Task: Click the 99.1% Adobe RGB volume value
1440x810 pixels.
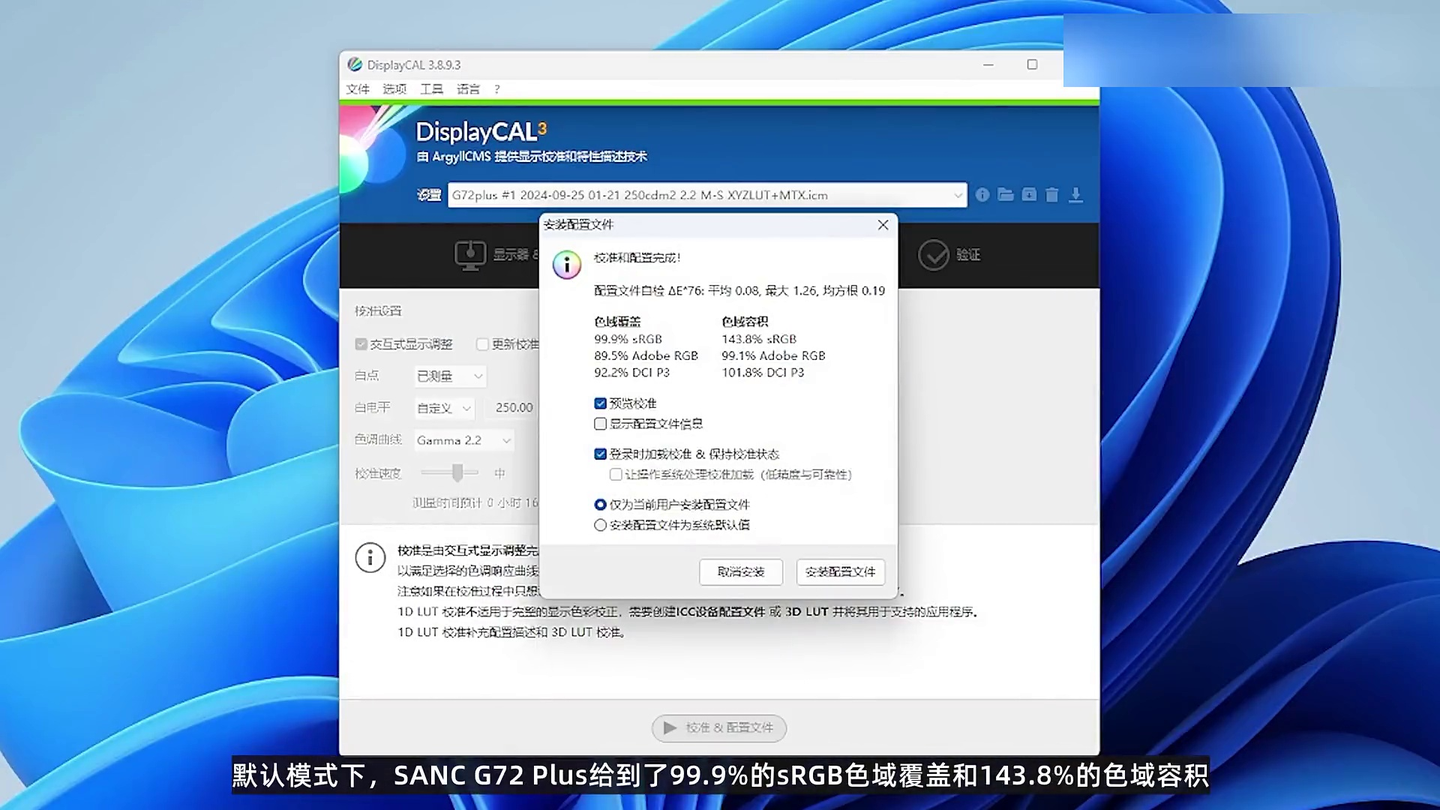Action: [774, 356]
